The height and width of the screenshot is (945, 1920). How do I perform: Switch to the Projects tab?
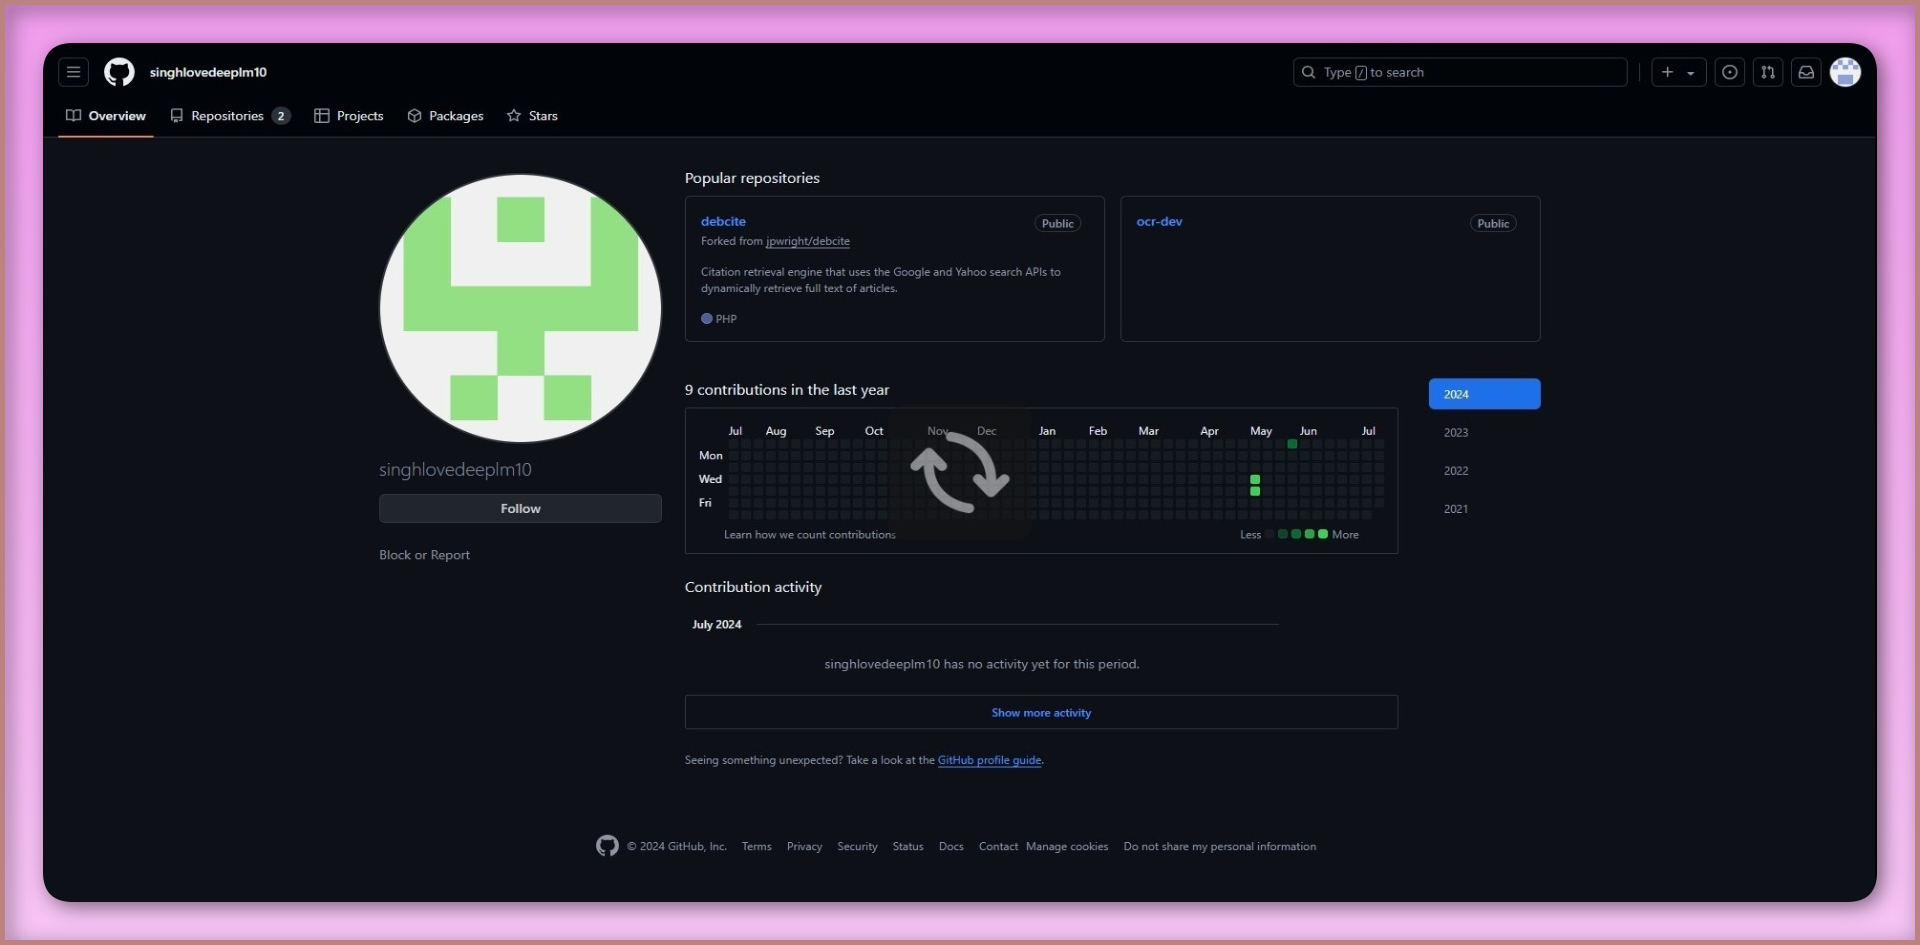[x=349, y=116]
